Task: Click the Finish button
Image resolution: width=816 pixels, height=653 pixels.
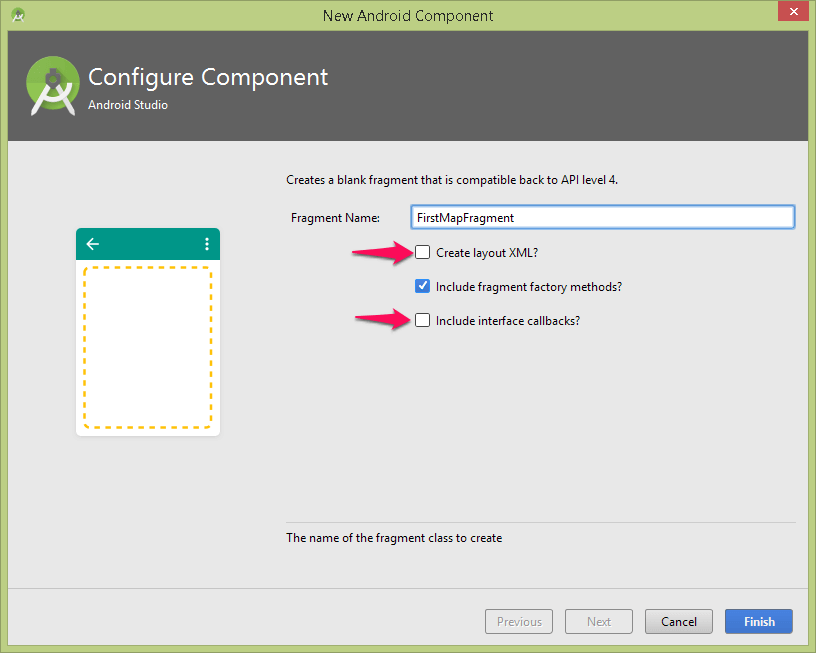Action: [x=759, y=621]
